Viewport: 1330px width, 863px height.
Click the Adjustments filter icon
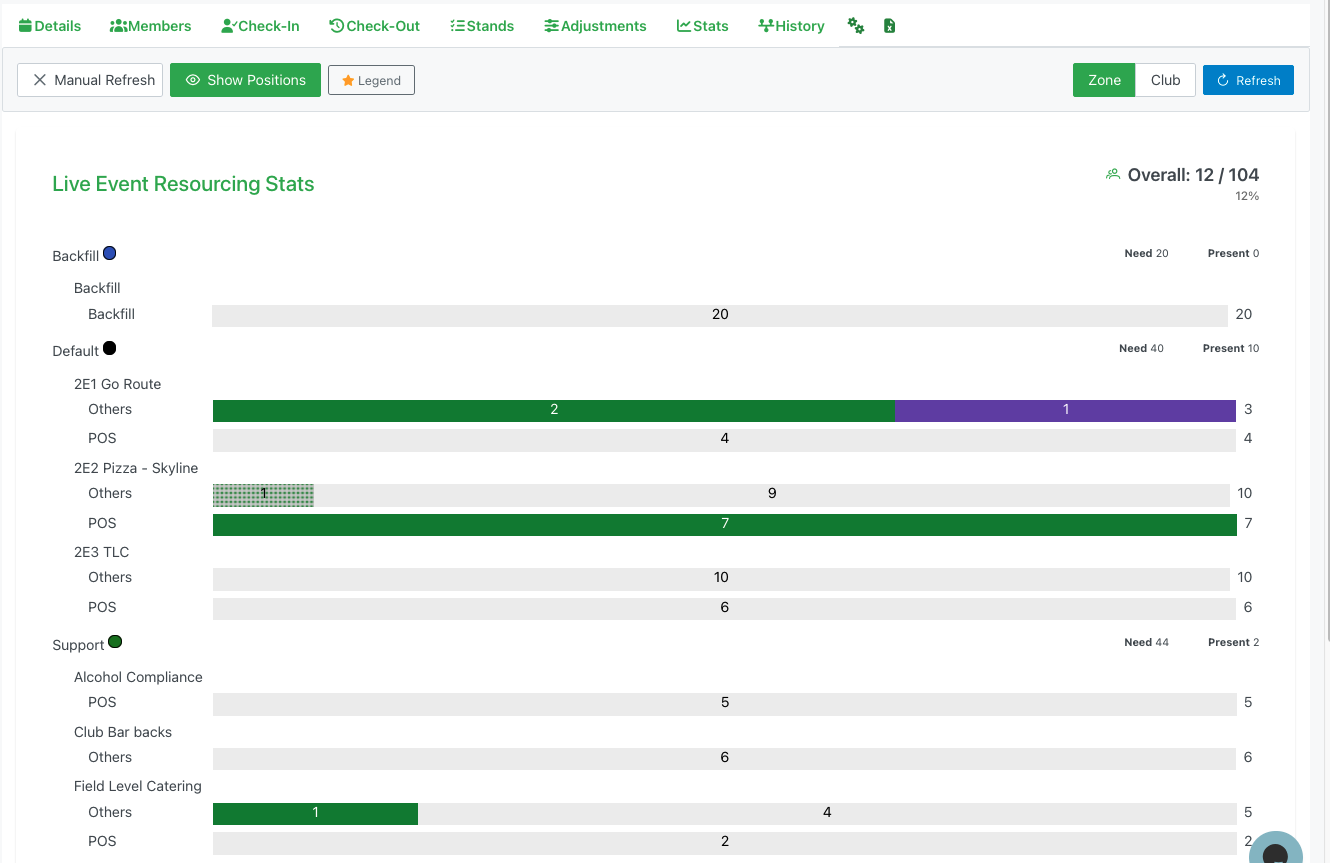(551, 26)
